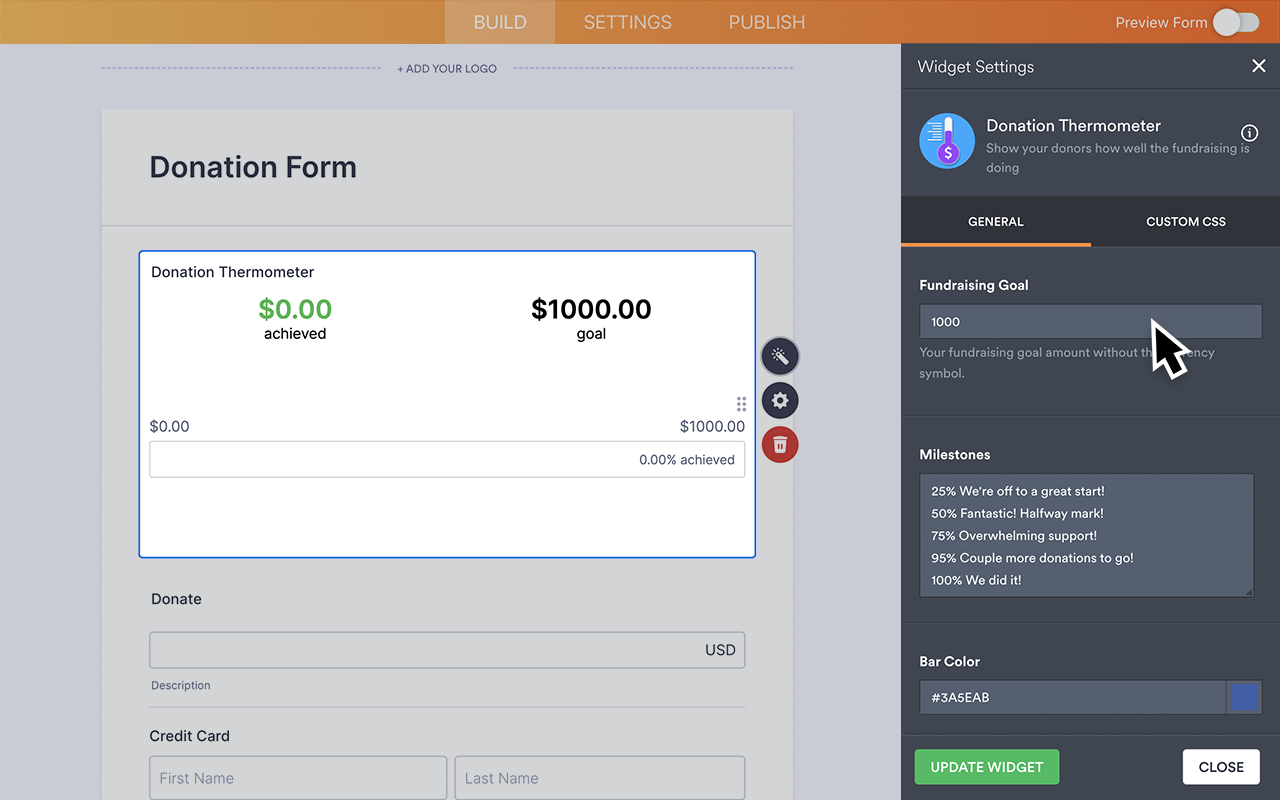Open the PUBLISH tab
Viewport: 1280px width, 800px height.
coord(766,21)
